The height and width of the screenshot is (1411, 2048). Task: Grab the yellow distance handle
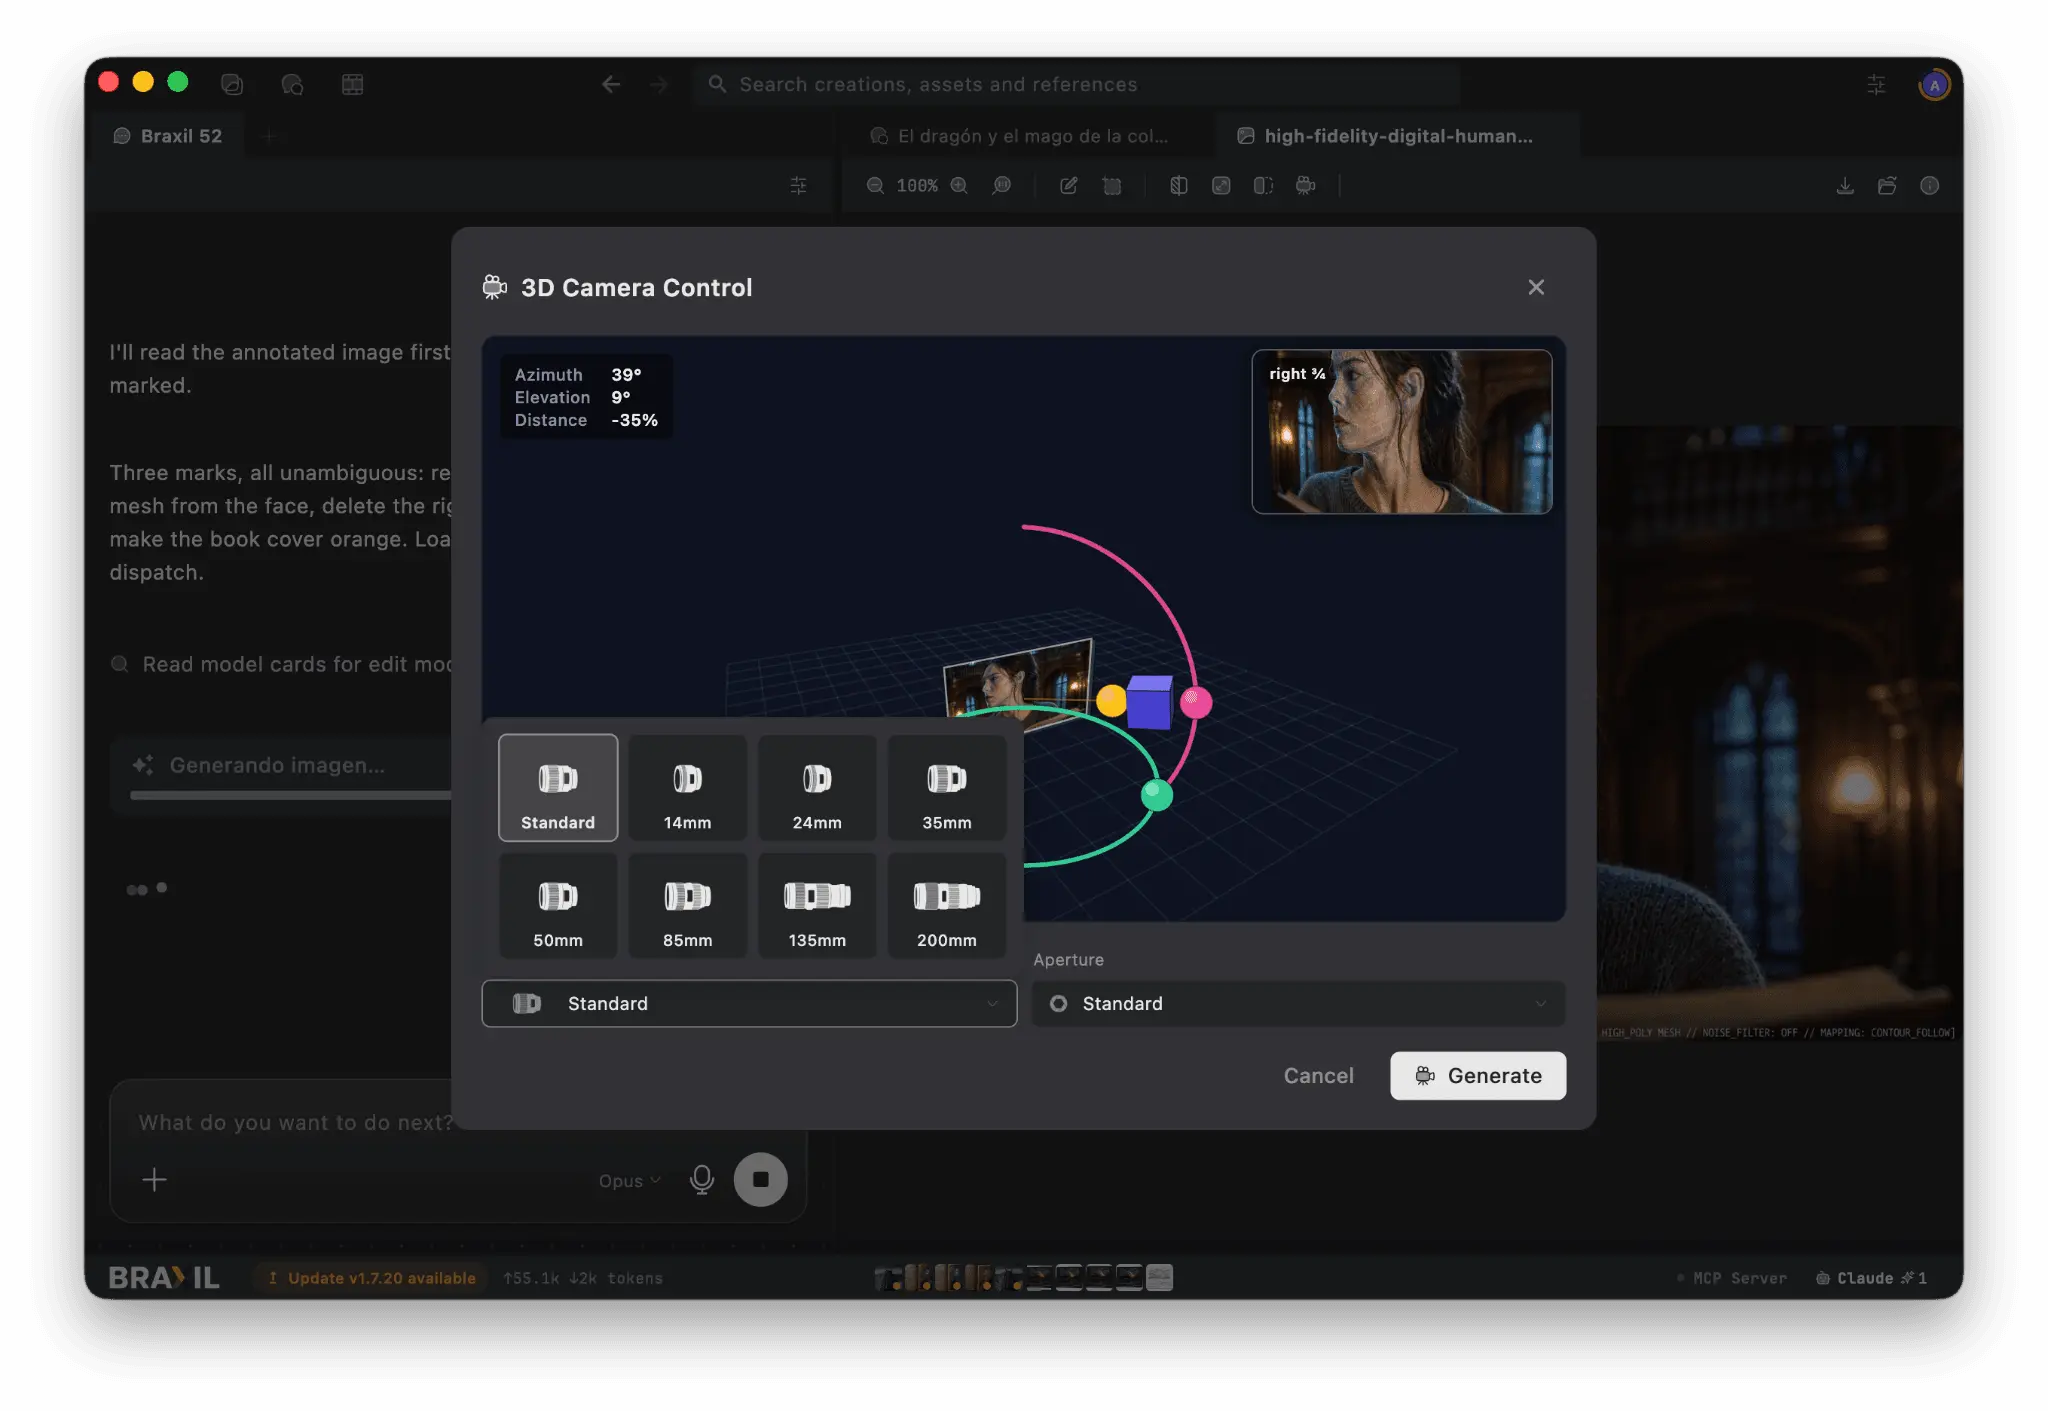pyautogui.click(x=1111, y=700)
